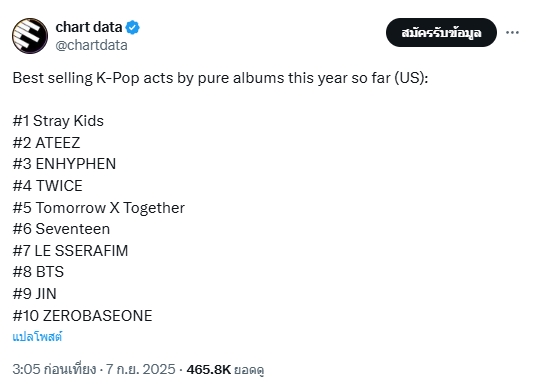Image resolution: width=533 pixels, height=387 pixels.
Task: Click the tweet headline about K-Pop acts
Action: (220, 78)
